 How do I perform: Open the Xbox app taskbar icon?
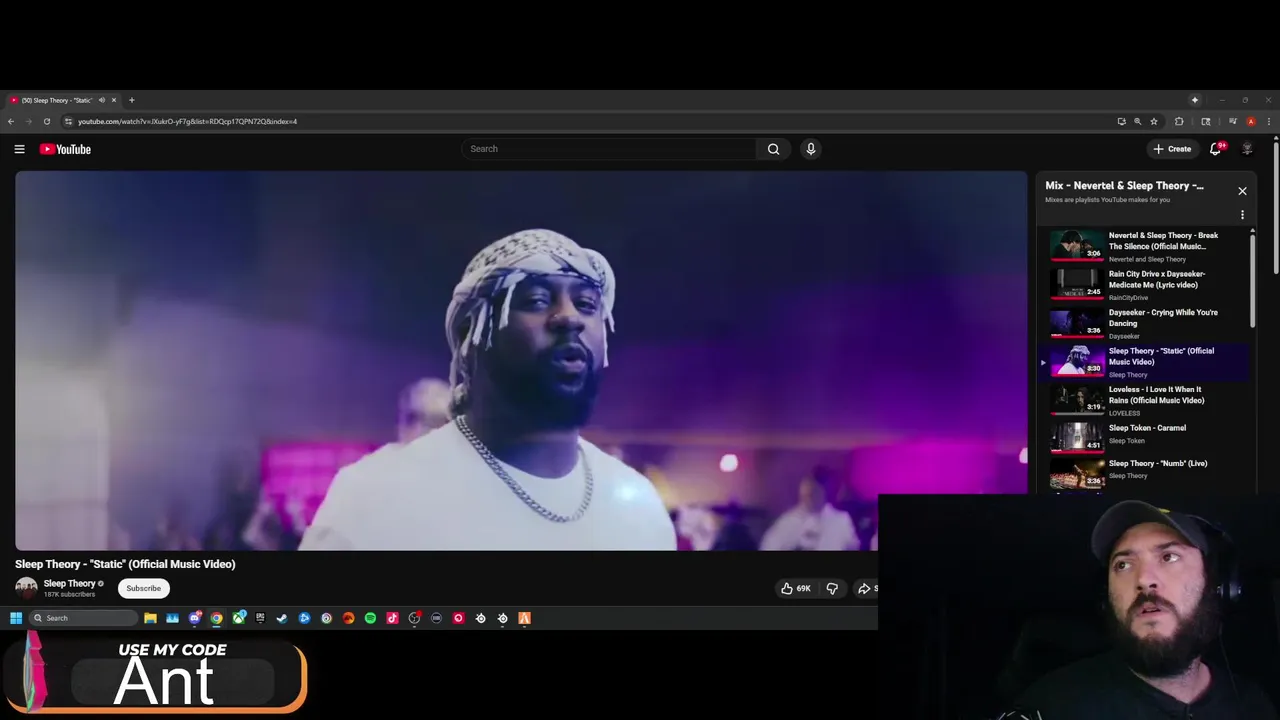coord(238,618)
